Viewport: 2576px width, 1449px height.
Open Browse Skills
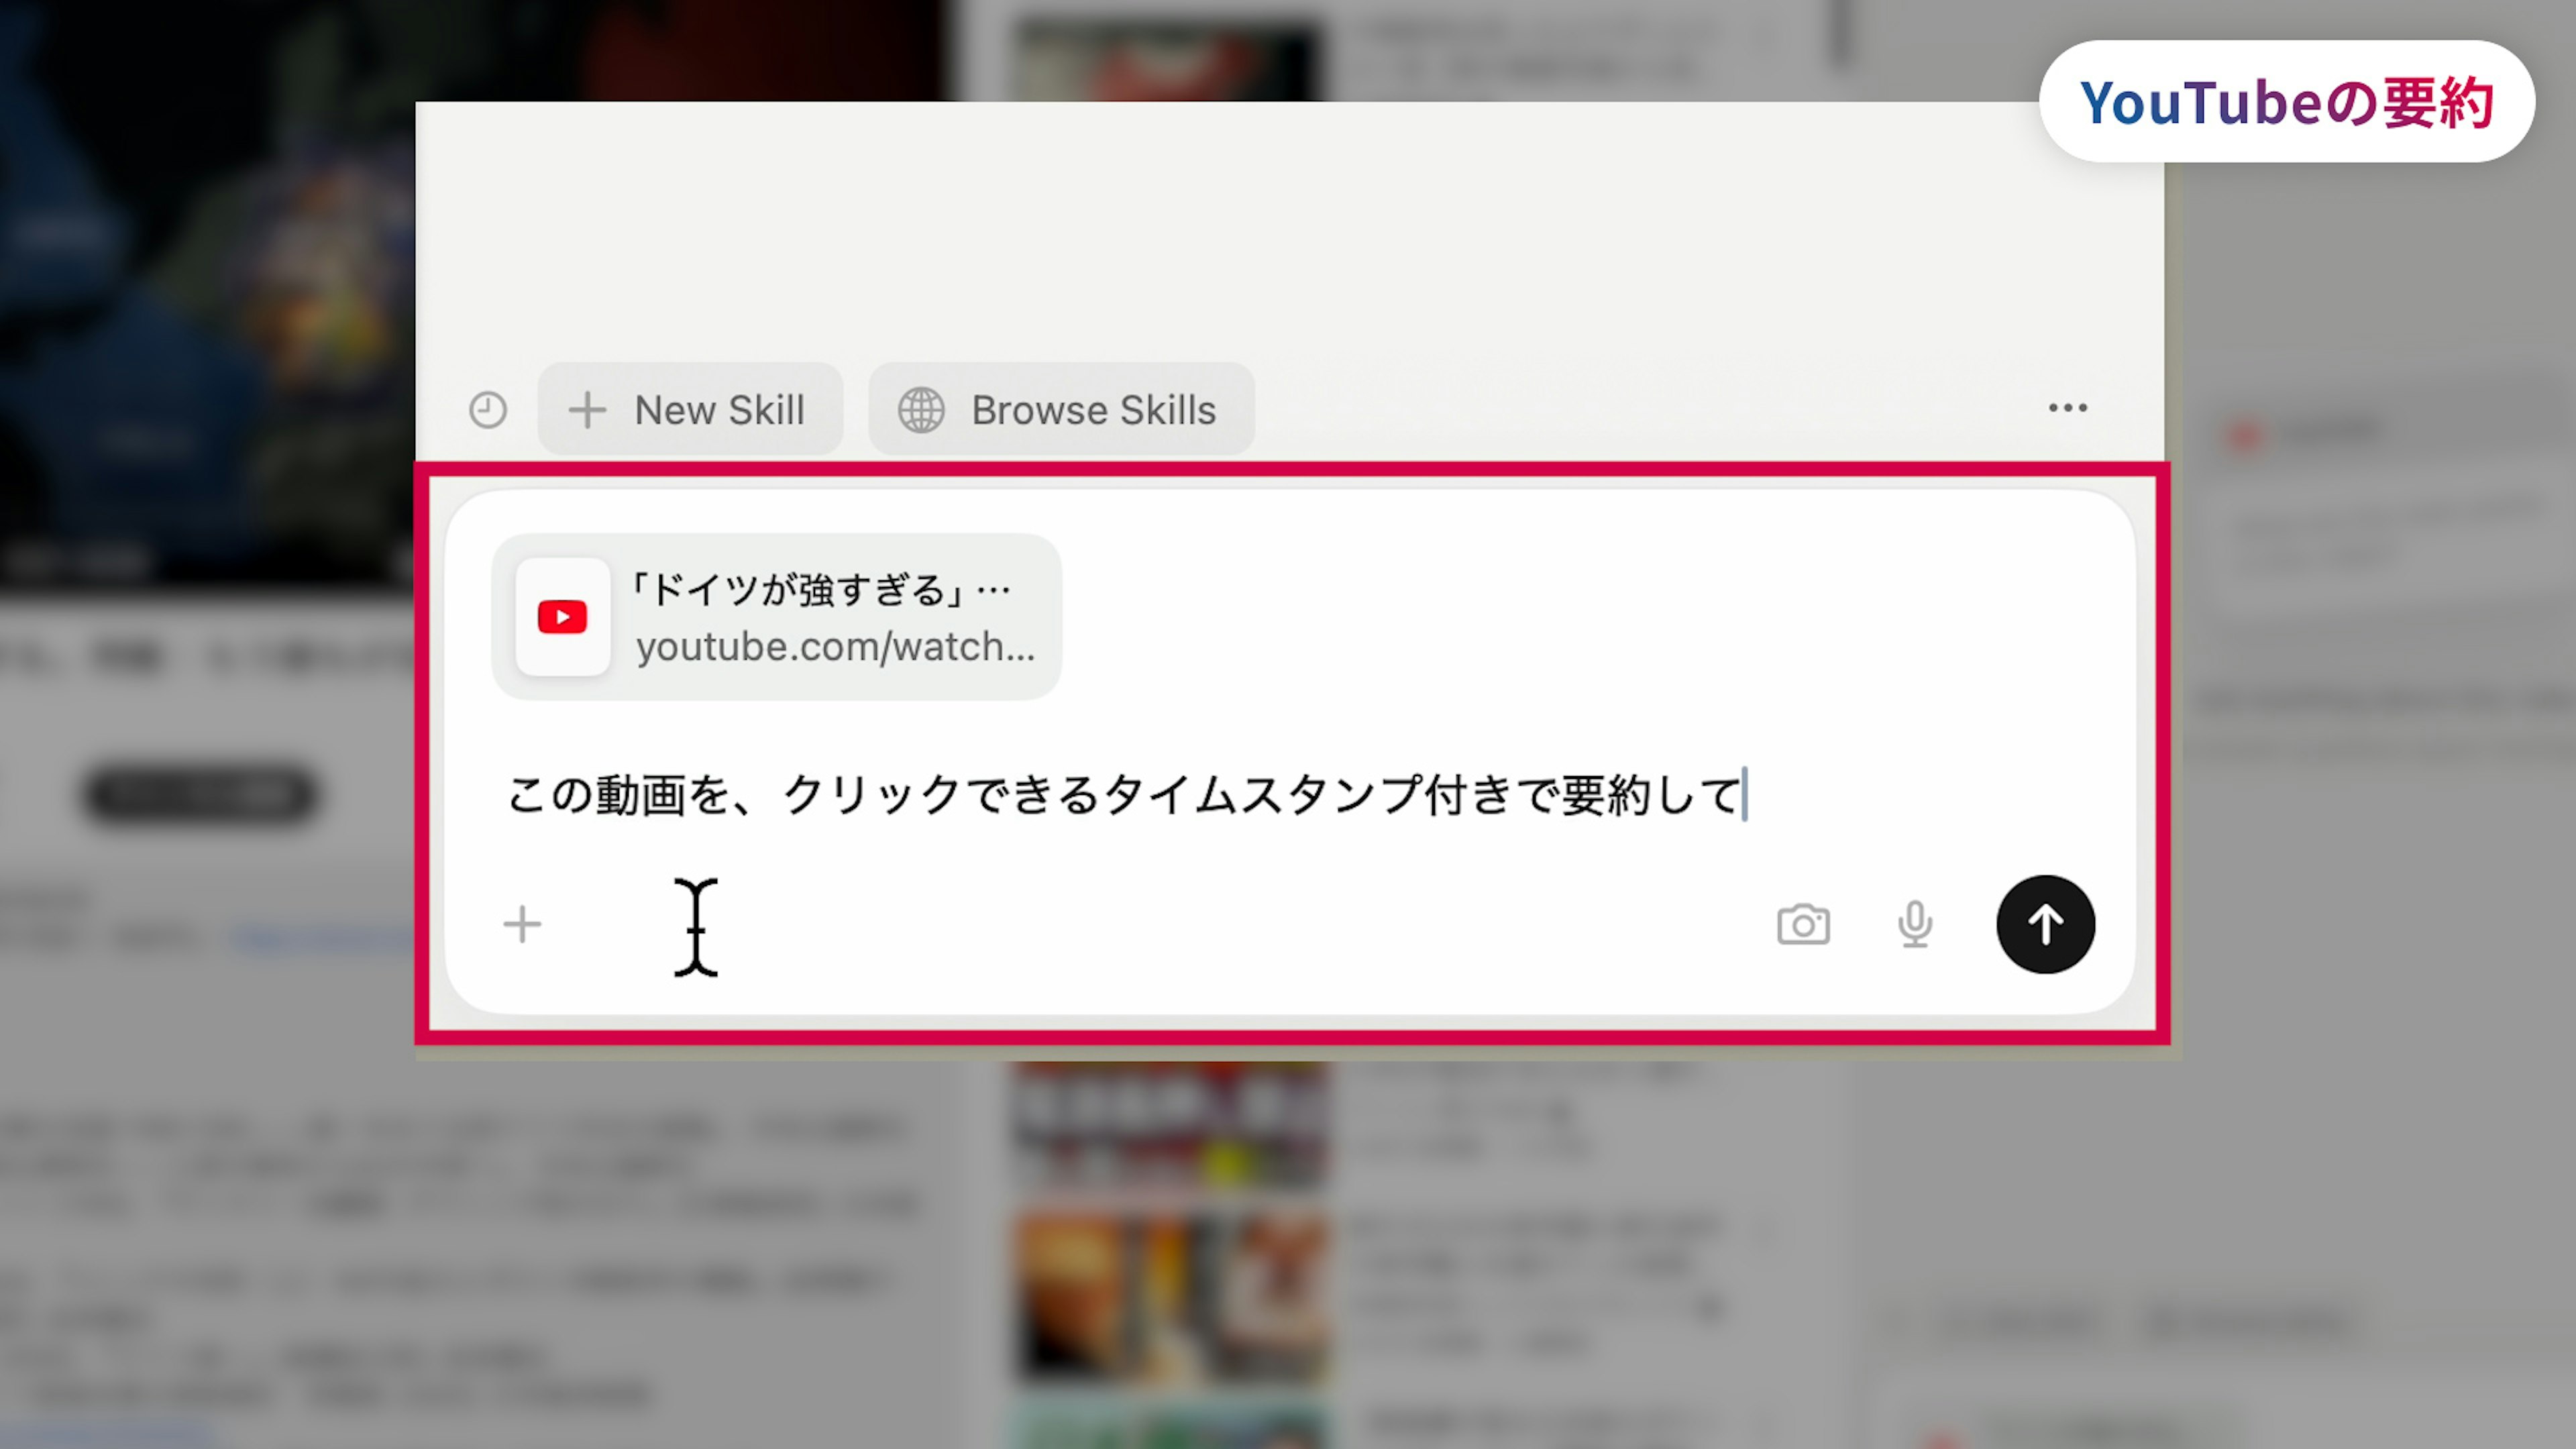click(1061, 410)
